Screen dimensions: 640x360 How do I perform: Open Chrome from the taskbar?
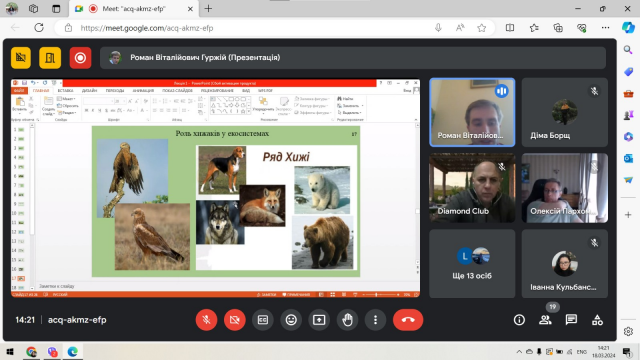pos(31,352)
